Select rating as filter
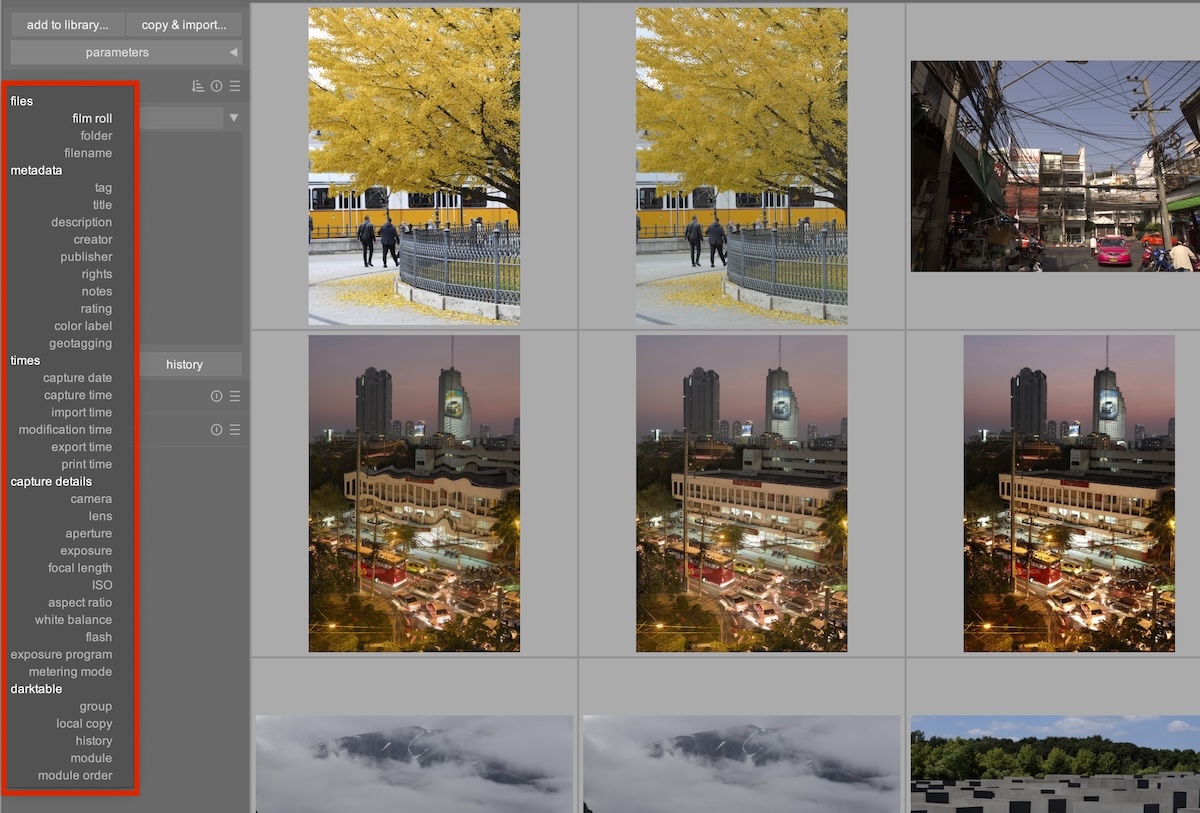The width and height of the screenshot is (1200, 813). click(x=96, y=309)
